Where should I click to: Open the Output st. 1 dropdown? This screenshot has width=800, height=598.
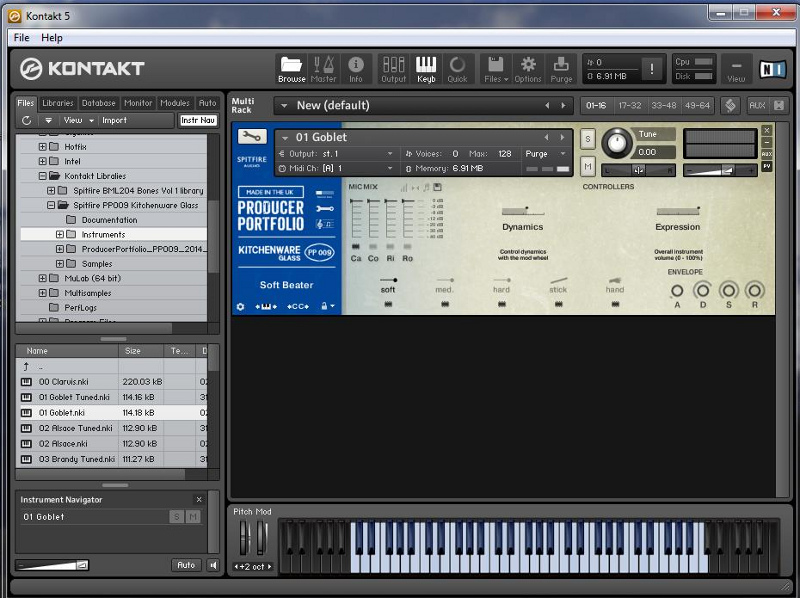click(x=336, y=154)
